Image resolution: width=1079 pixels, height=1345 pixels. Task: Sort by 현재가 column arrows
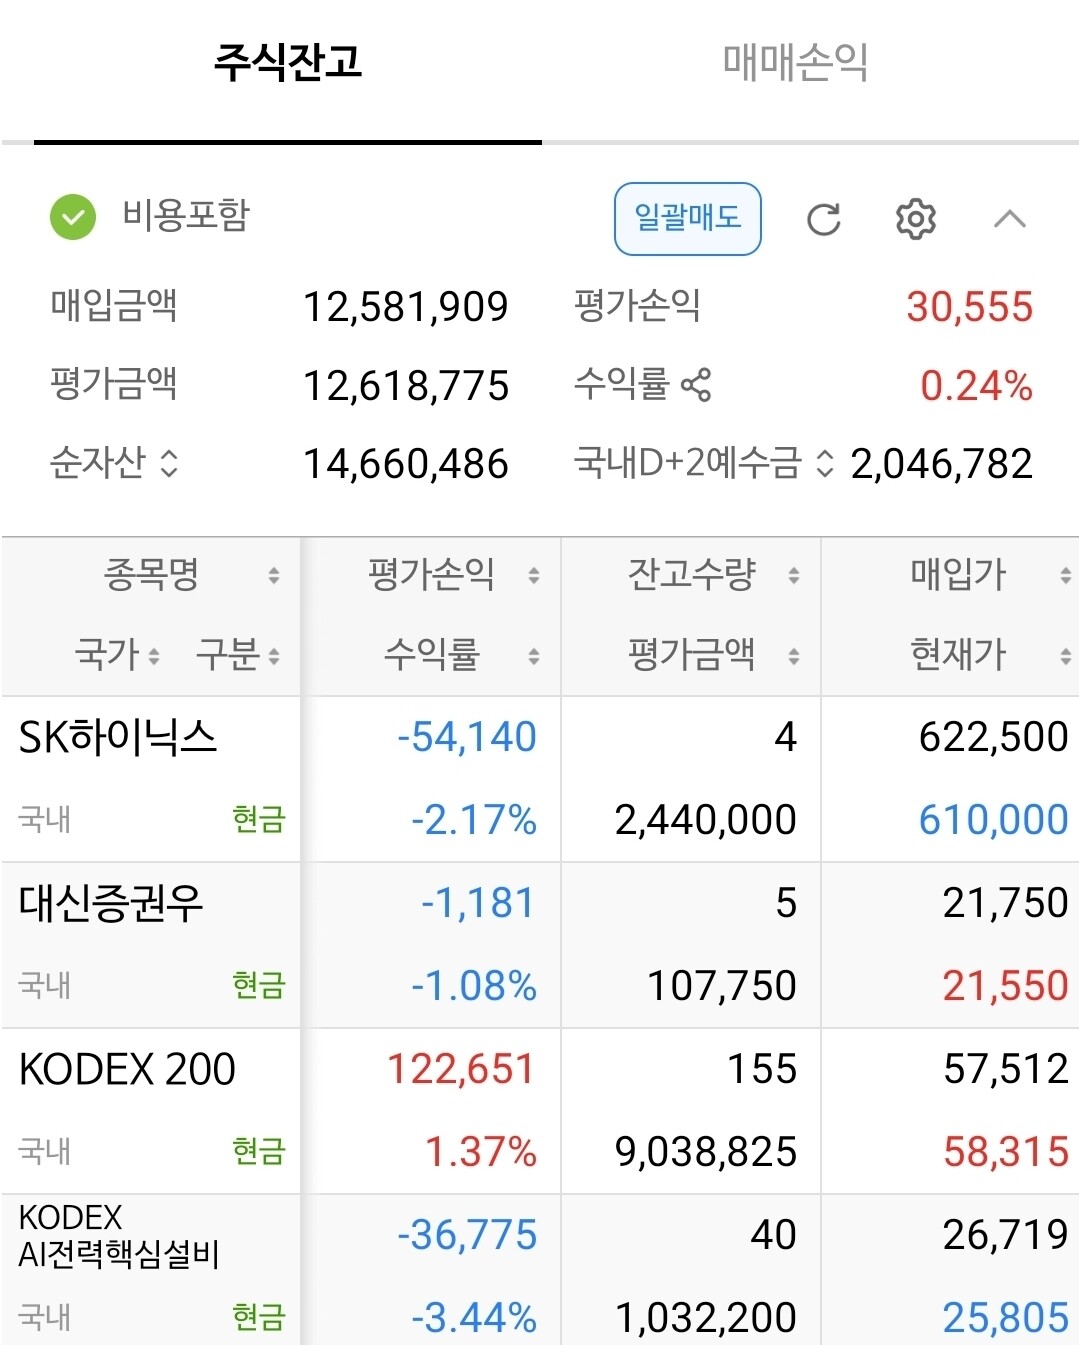click(1066, 656)
